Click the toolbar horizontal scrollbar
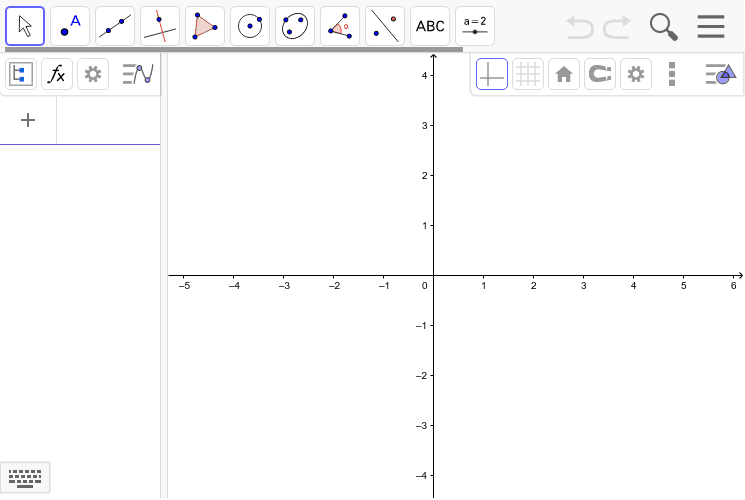This screenshot has width=745, height=500. (234, 49)
